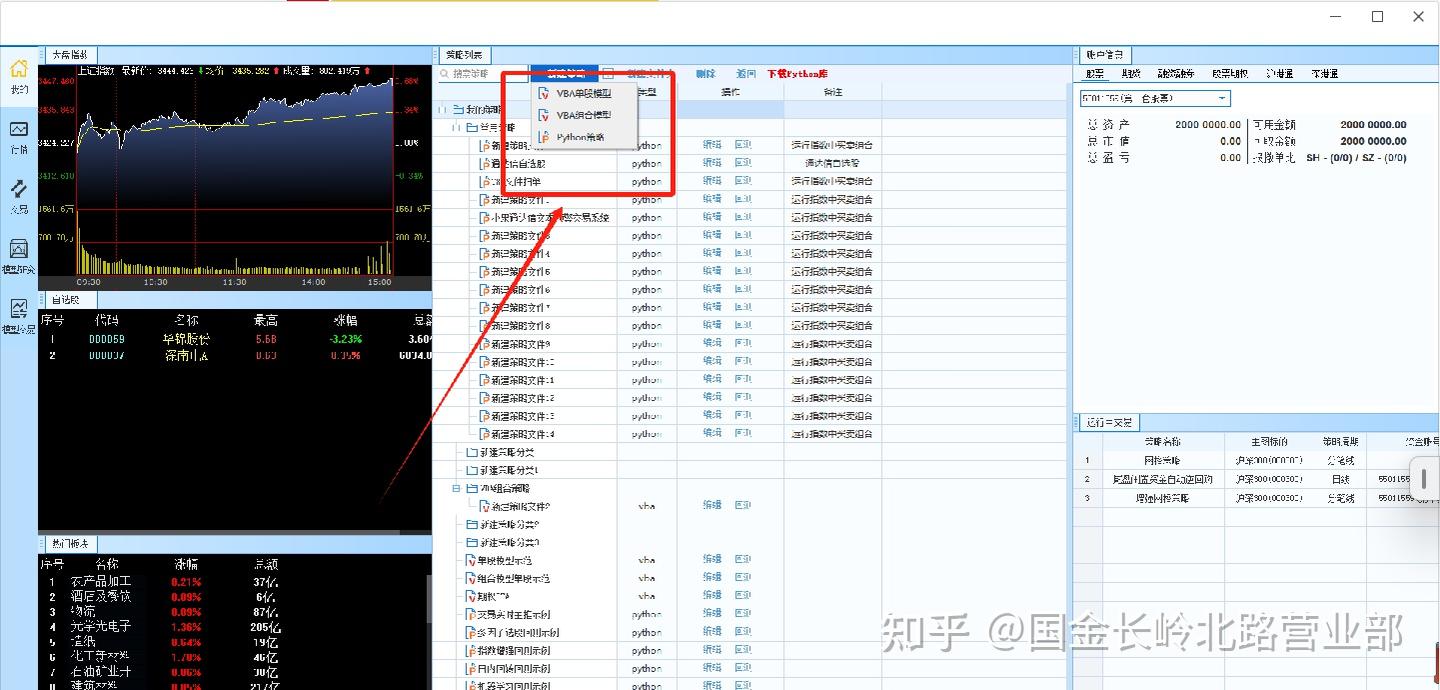Open the account selection dropdown
This screenshot has width=1440, height=690.
(x=1224, y=98)
